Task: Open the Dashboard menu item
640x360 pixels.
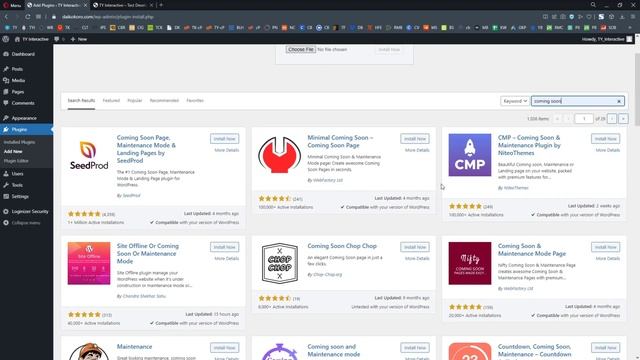Action: tap(23, 54)
